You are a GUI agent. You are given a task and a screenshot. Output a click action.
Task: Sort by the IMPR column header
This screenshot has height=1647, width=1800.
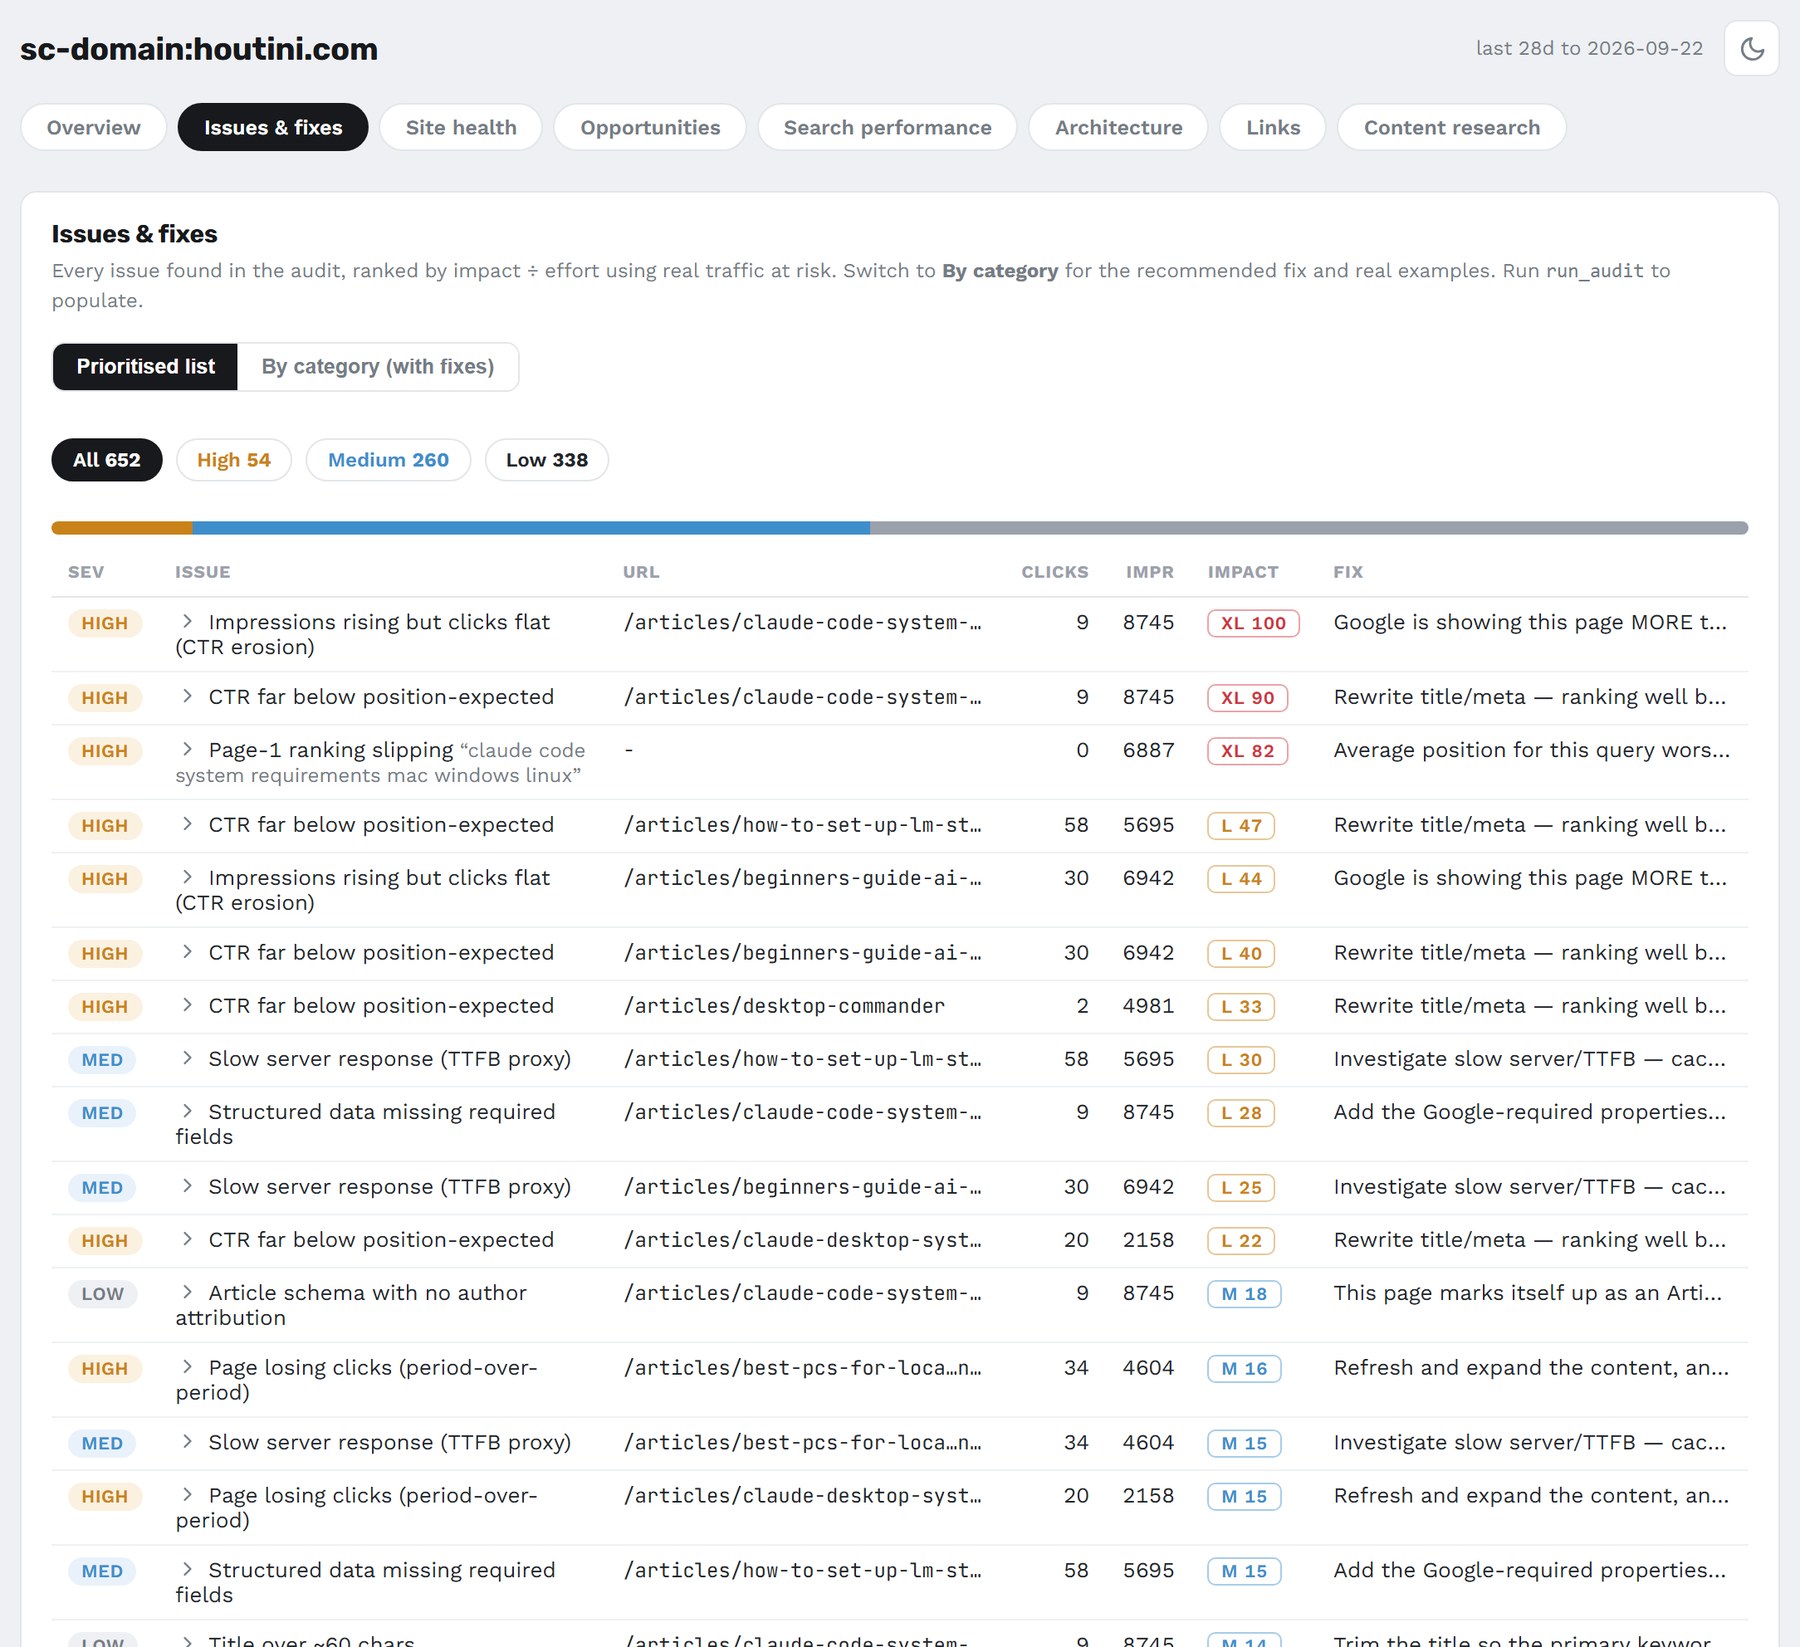point(1150,572)
